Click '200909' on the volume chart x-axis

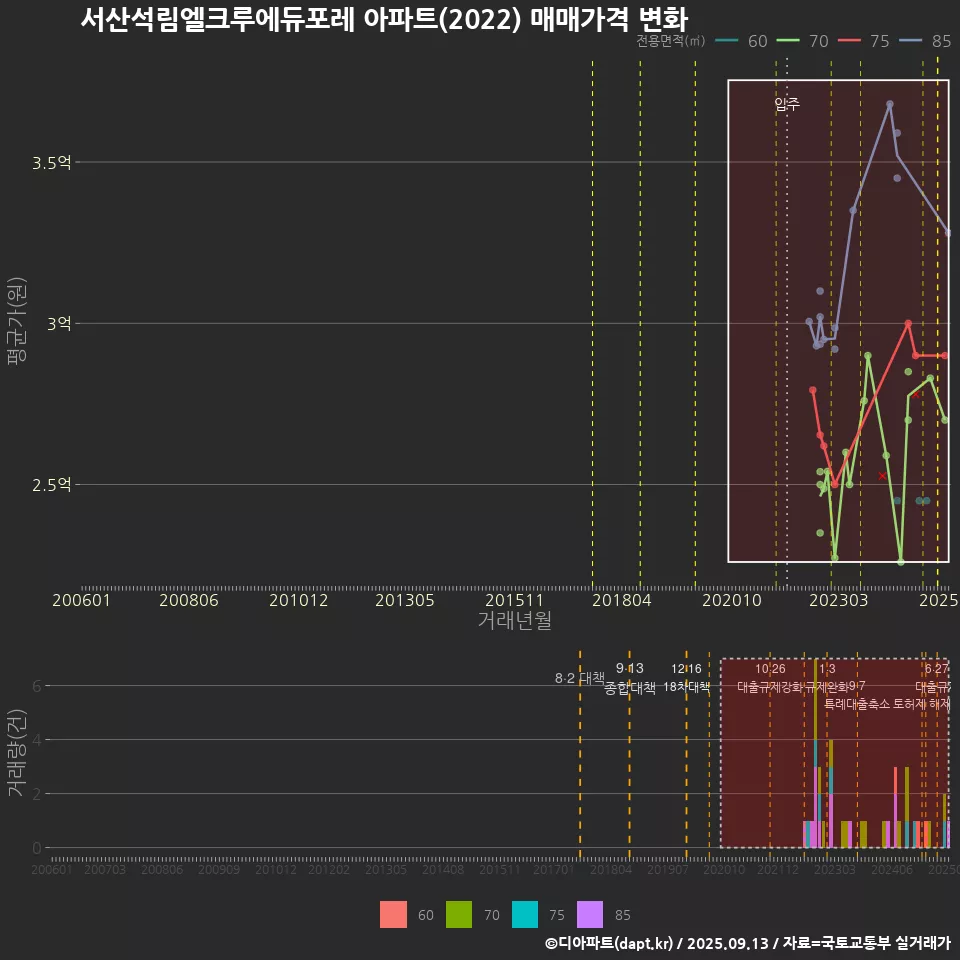(219, 869)
